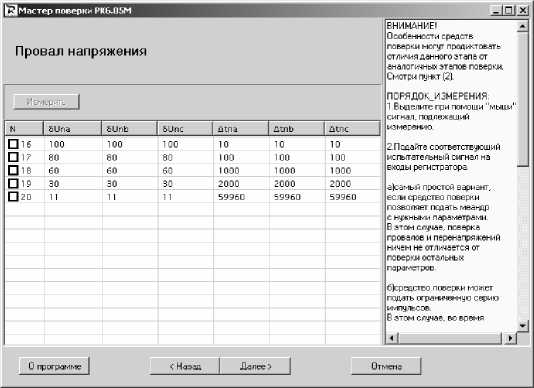
Task: Open the О программе dialog
Action: coord(54,366)
